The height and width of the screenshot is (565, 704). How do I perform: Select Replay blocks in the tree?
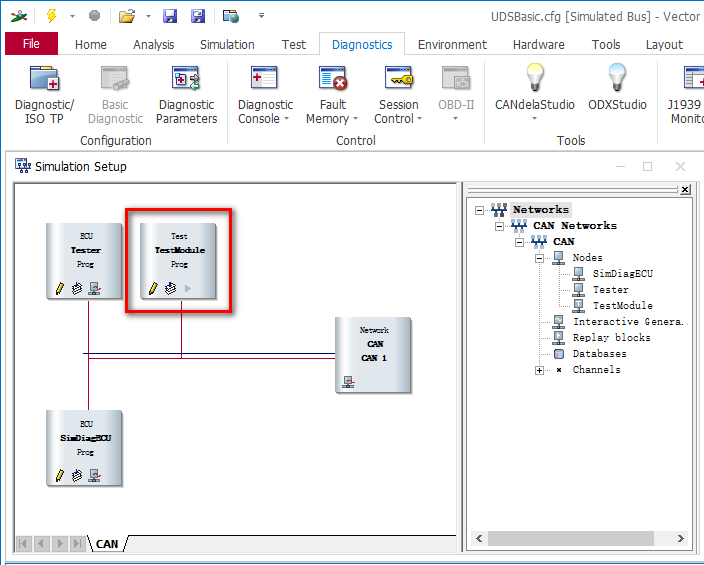coord(612,337)
